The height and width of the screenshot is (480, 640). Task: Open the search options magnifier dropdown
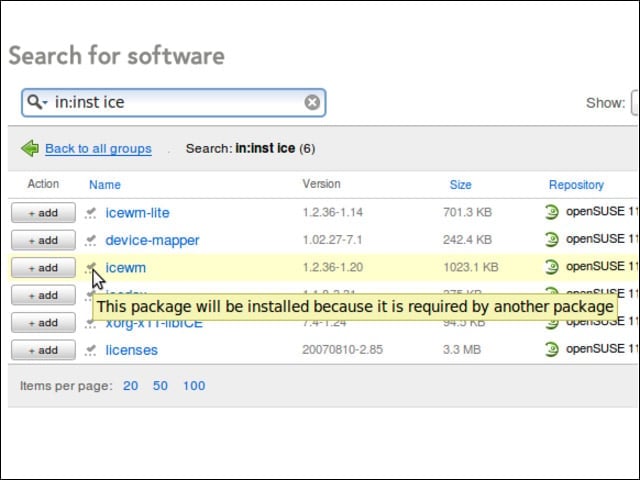(x=37, y=102)
